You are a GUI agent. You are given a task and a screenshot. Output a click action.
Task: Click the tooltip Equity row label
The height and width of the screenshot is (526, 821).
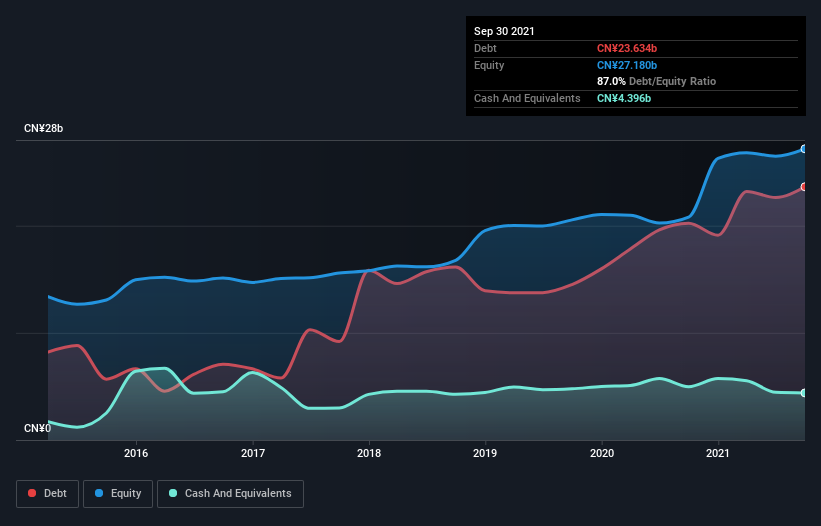pos(489,65)
